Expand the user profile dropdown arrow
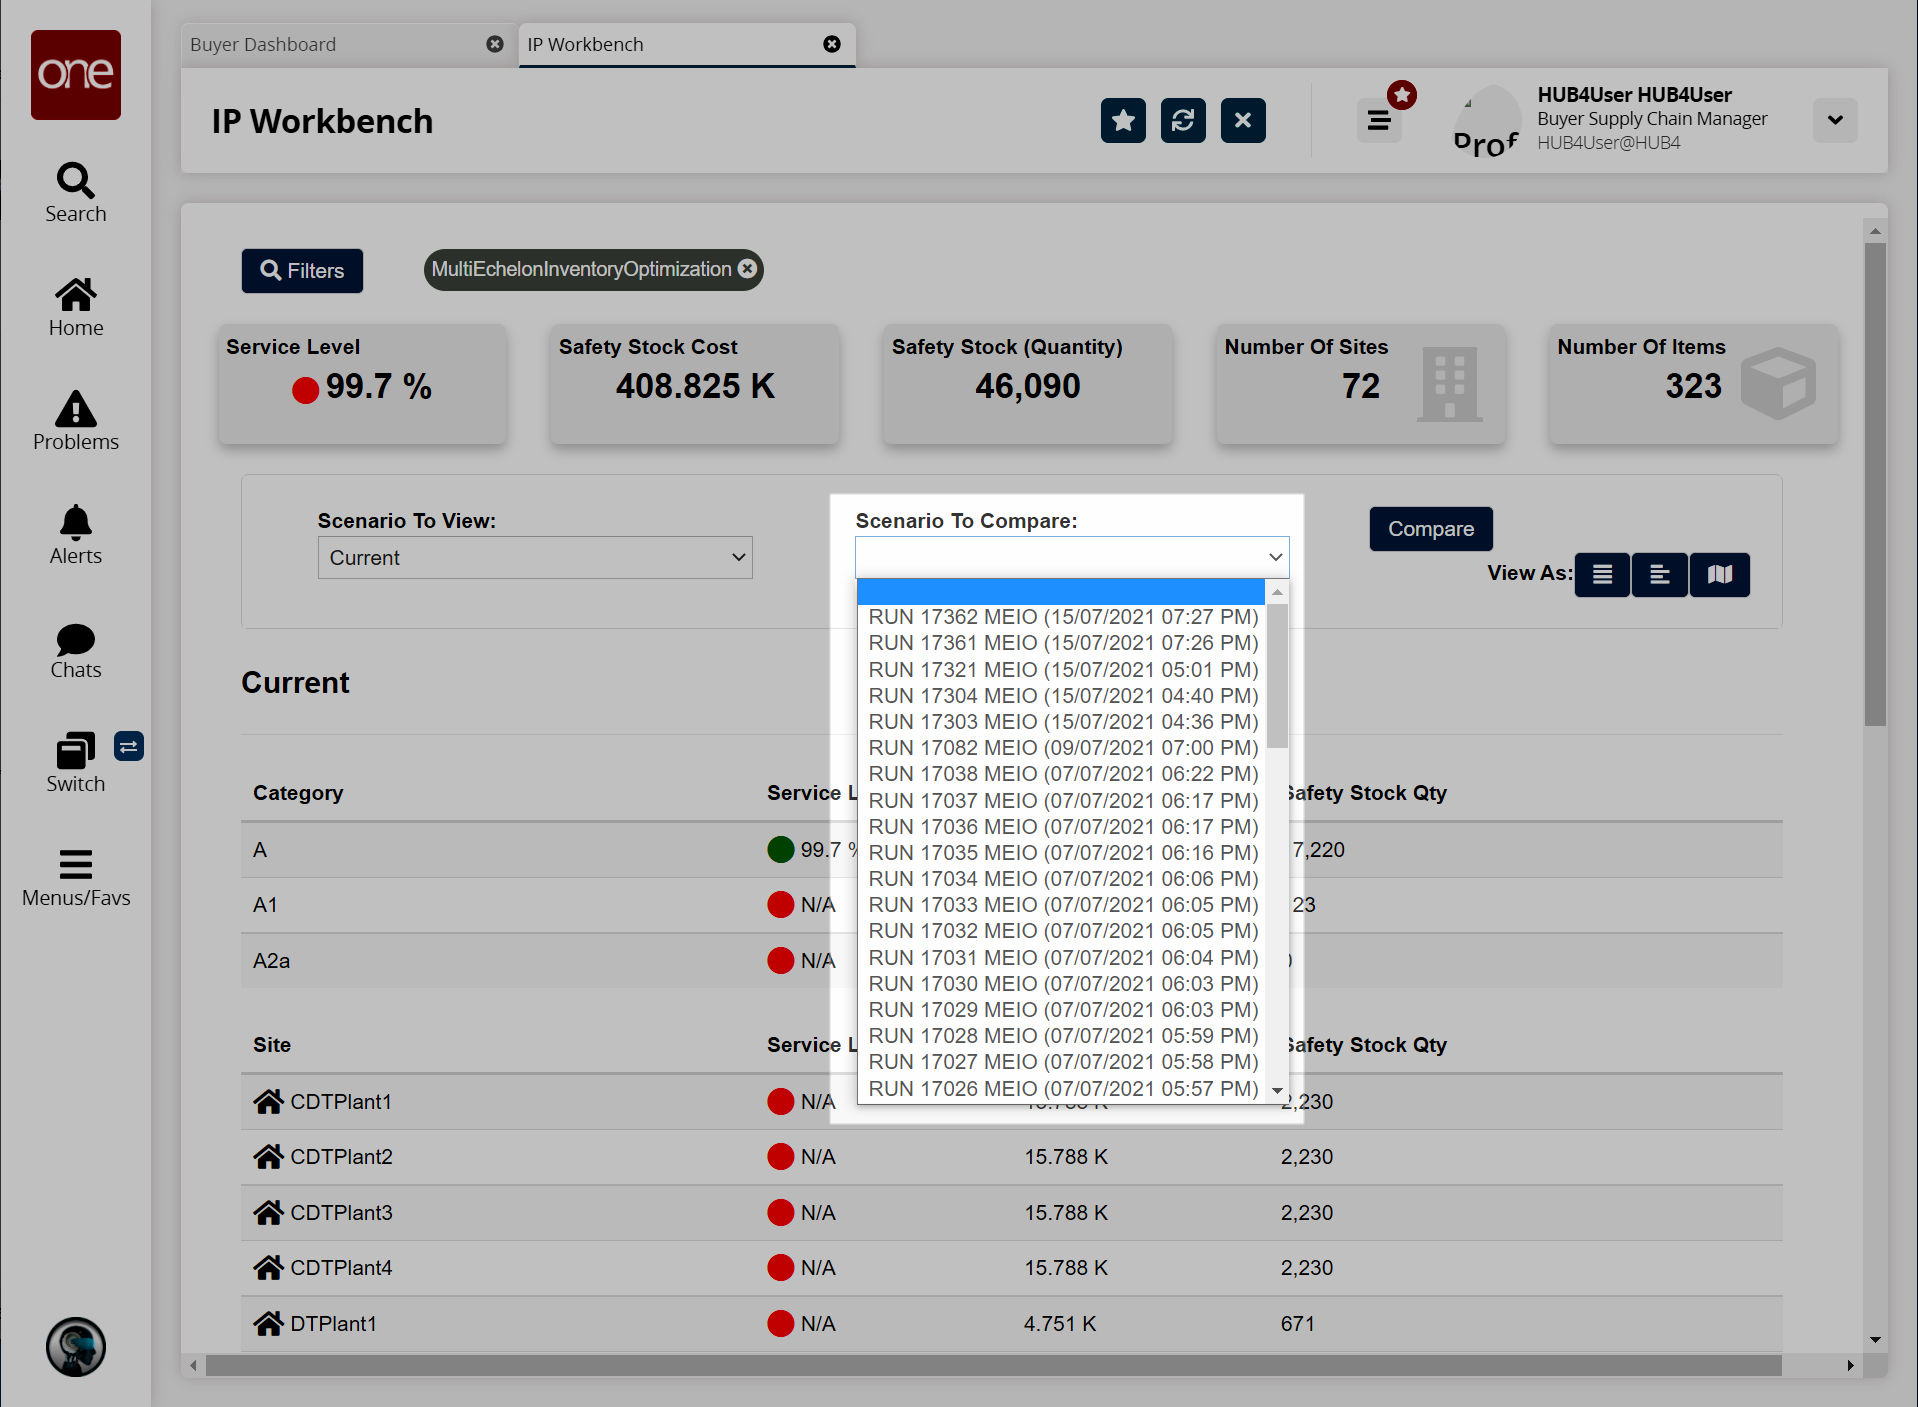The image size is (1918, 1407). 1835,121
